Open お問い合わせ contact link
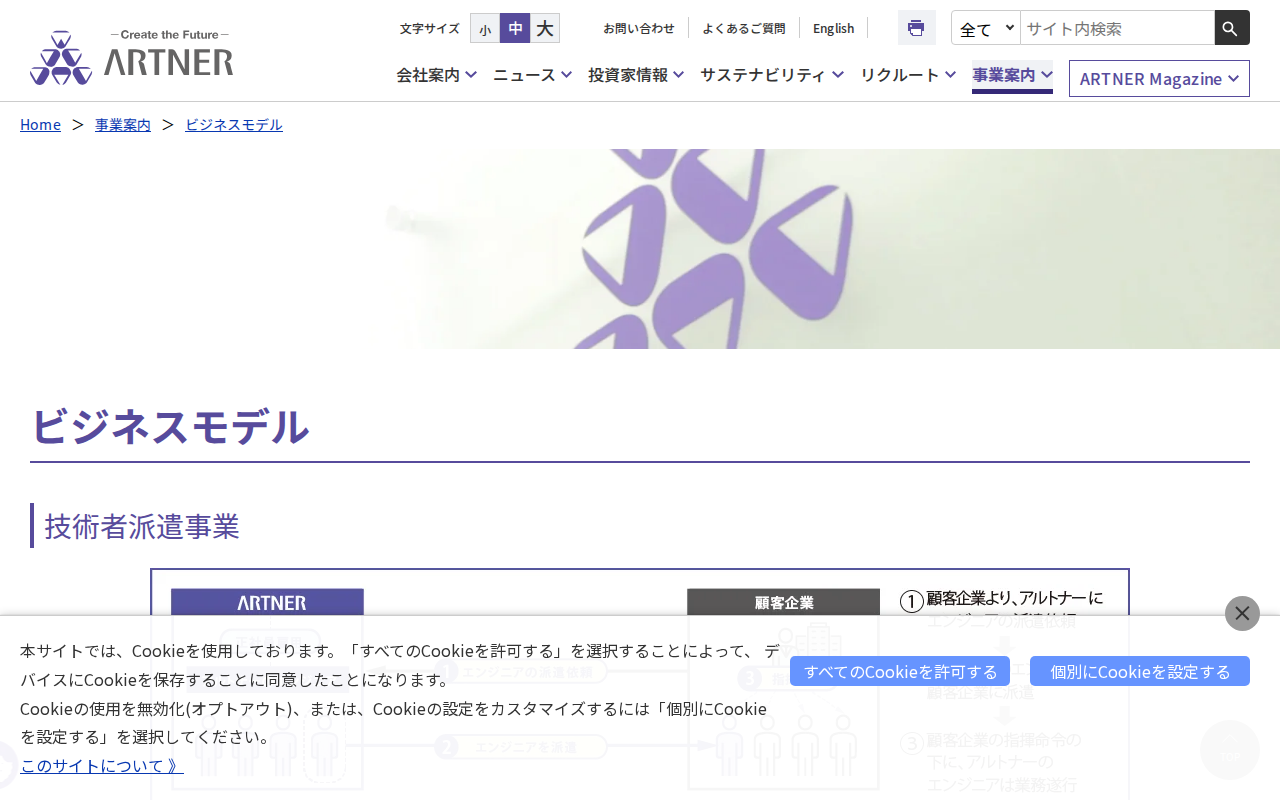The width and height of the screenshot is (1280, 800). 639,28
